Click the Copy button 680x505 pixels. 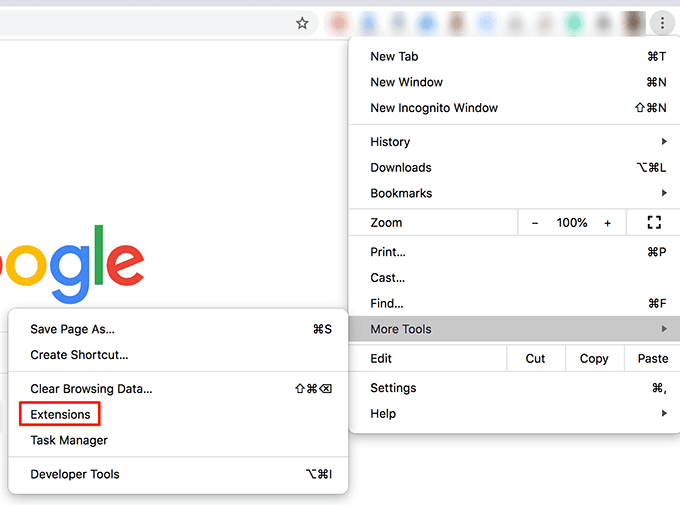tap(594, 358)
